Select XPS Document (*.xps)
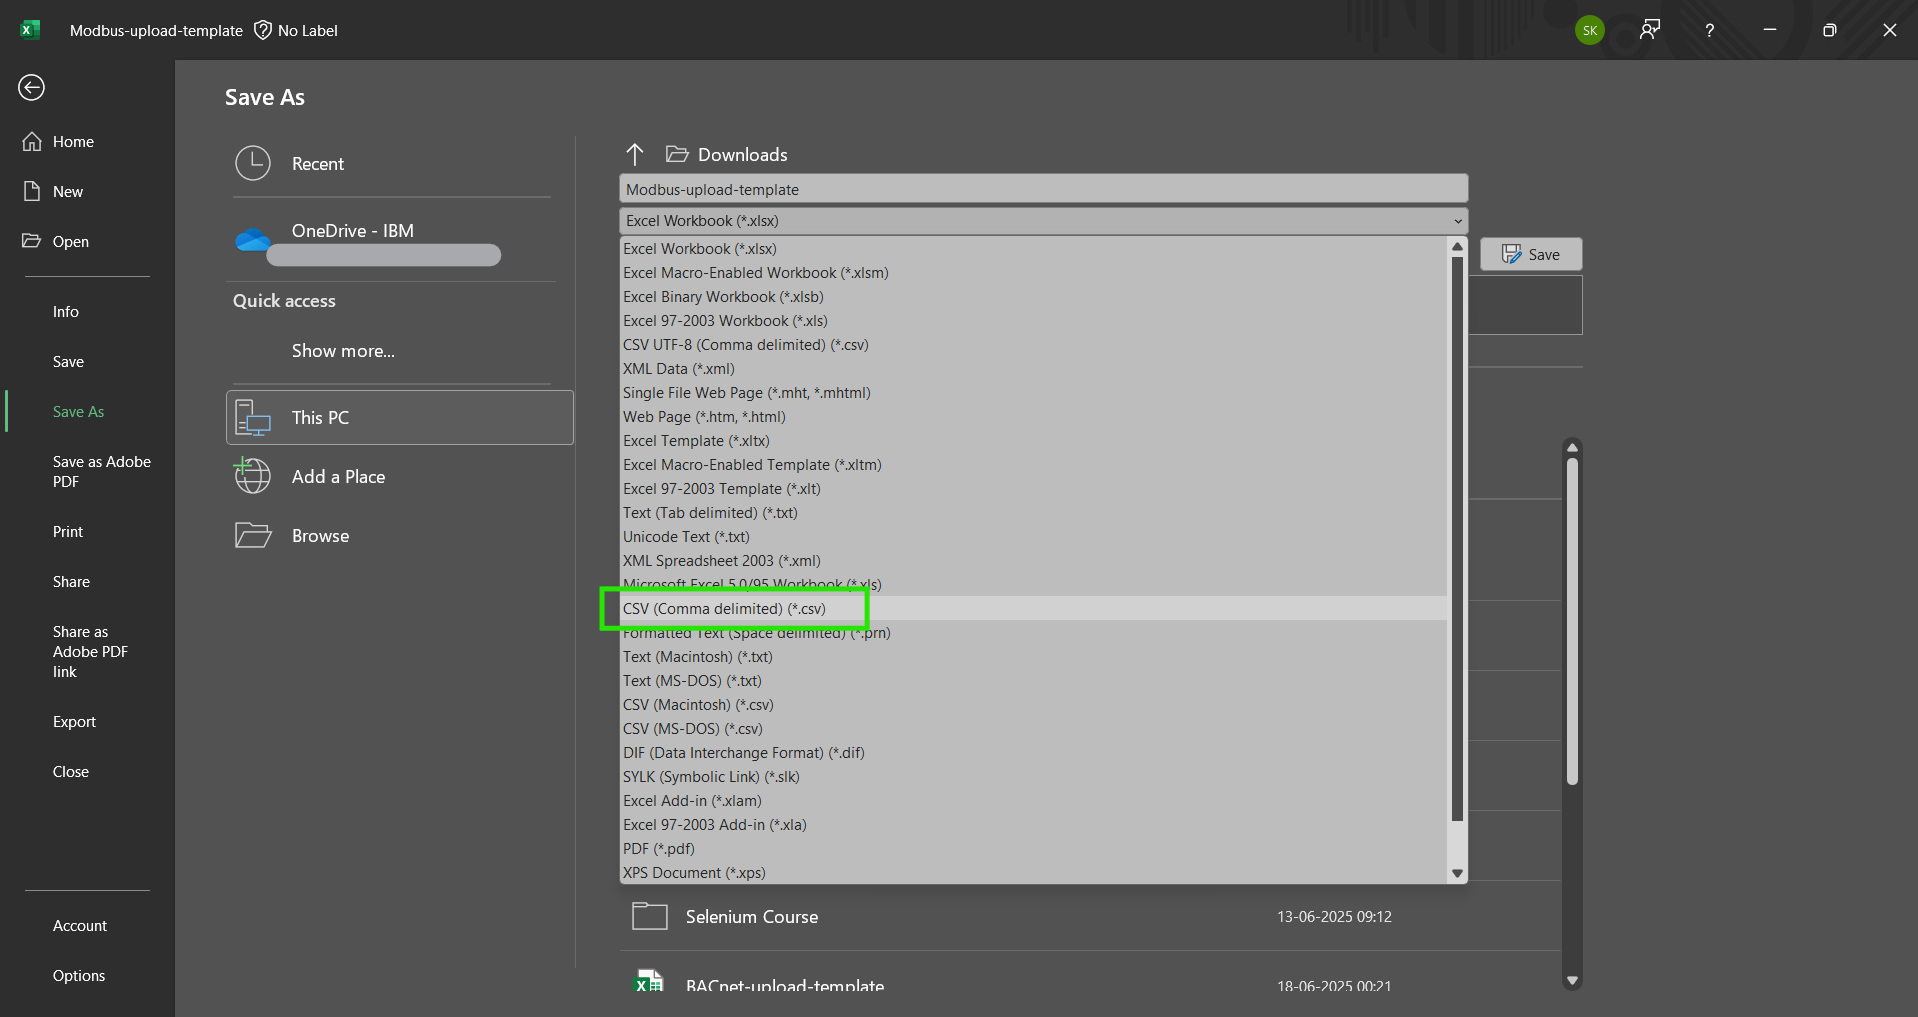Screen dimensions: 1918x1017 coord(1033,873)
